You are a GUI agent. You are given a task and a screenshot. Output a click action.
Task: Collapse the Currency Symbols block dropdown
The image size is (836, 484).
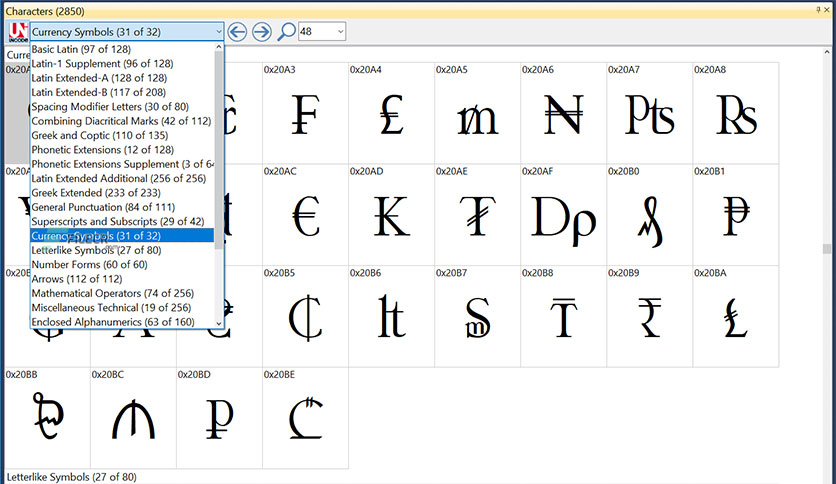click(x=218, y=32)
